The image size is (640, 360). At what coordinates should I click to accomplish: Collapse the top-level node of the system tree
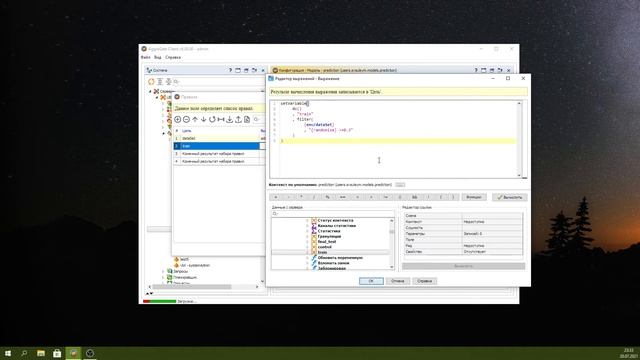tap(150, 91)
